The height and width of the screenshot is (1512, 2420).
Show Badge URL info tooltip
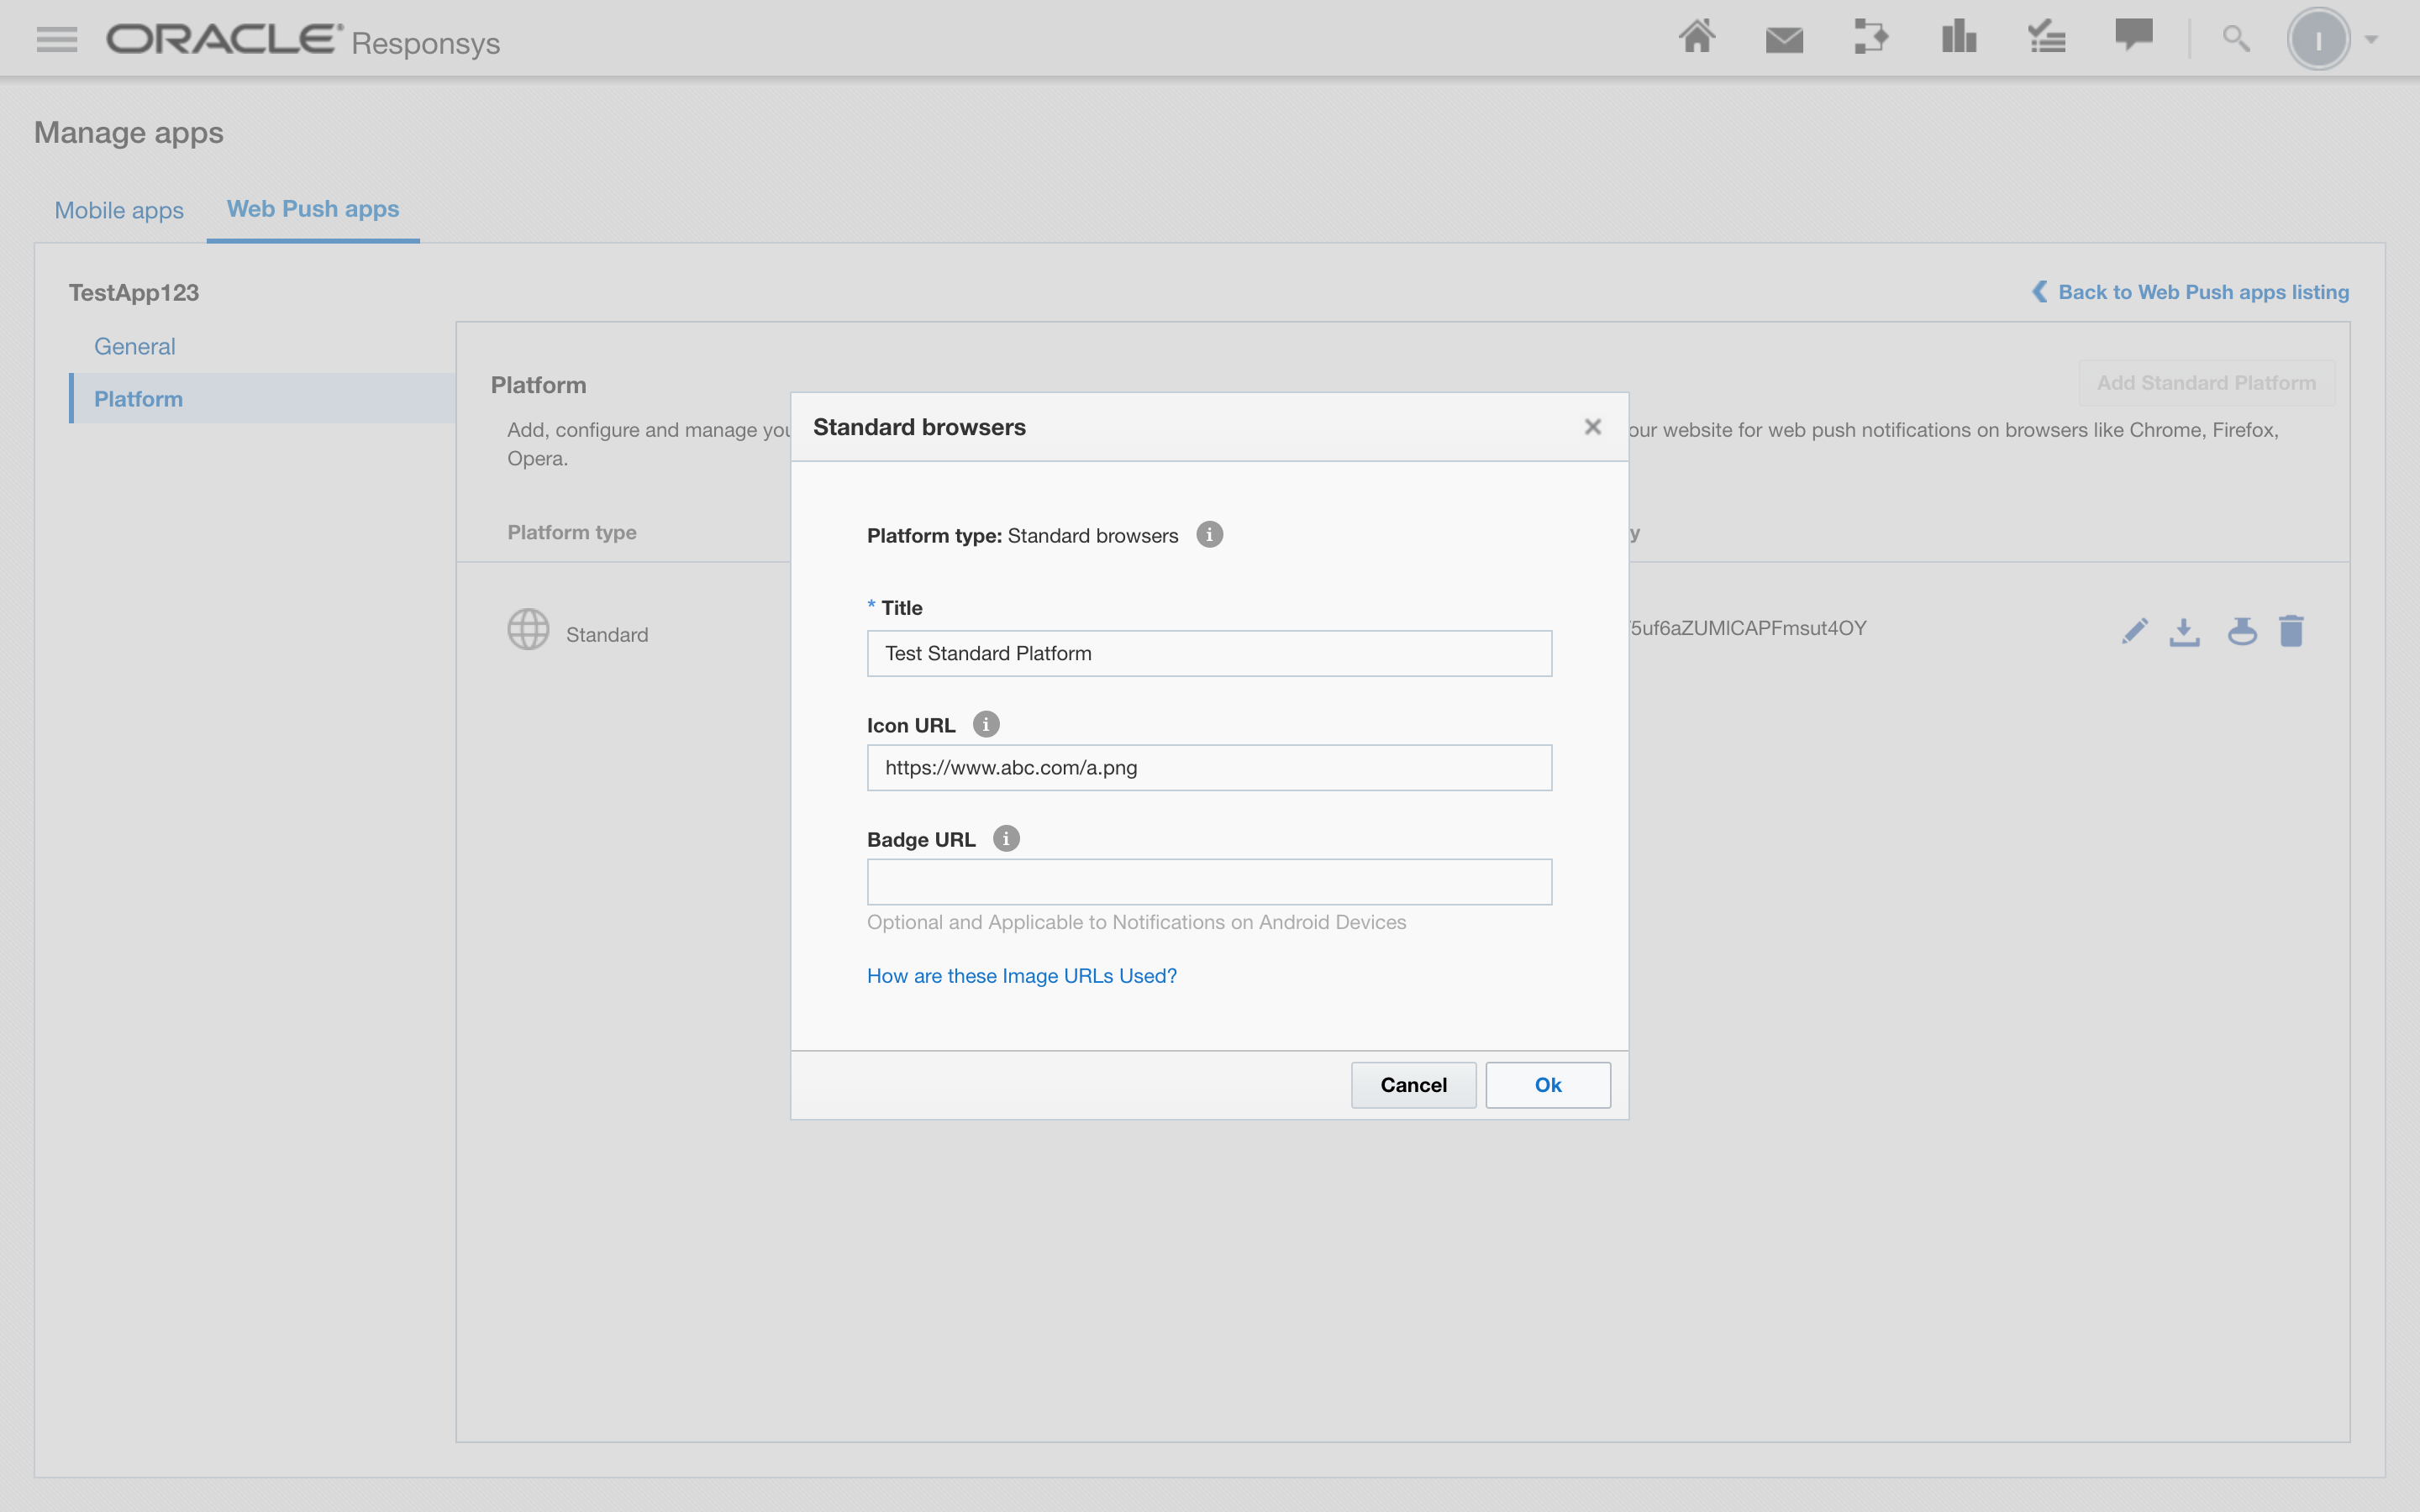point(1006,839)
